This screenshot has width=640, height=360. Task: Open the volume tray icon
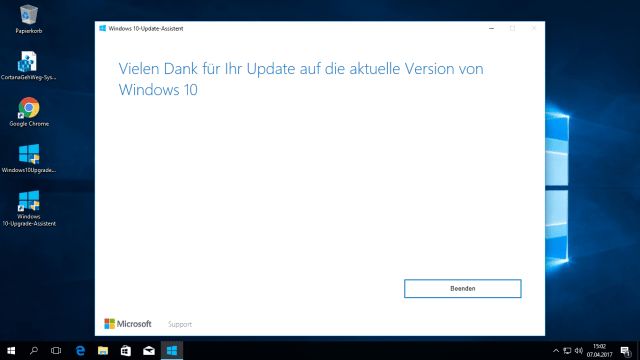579,351
